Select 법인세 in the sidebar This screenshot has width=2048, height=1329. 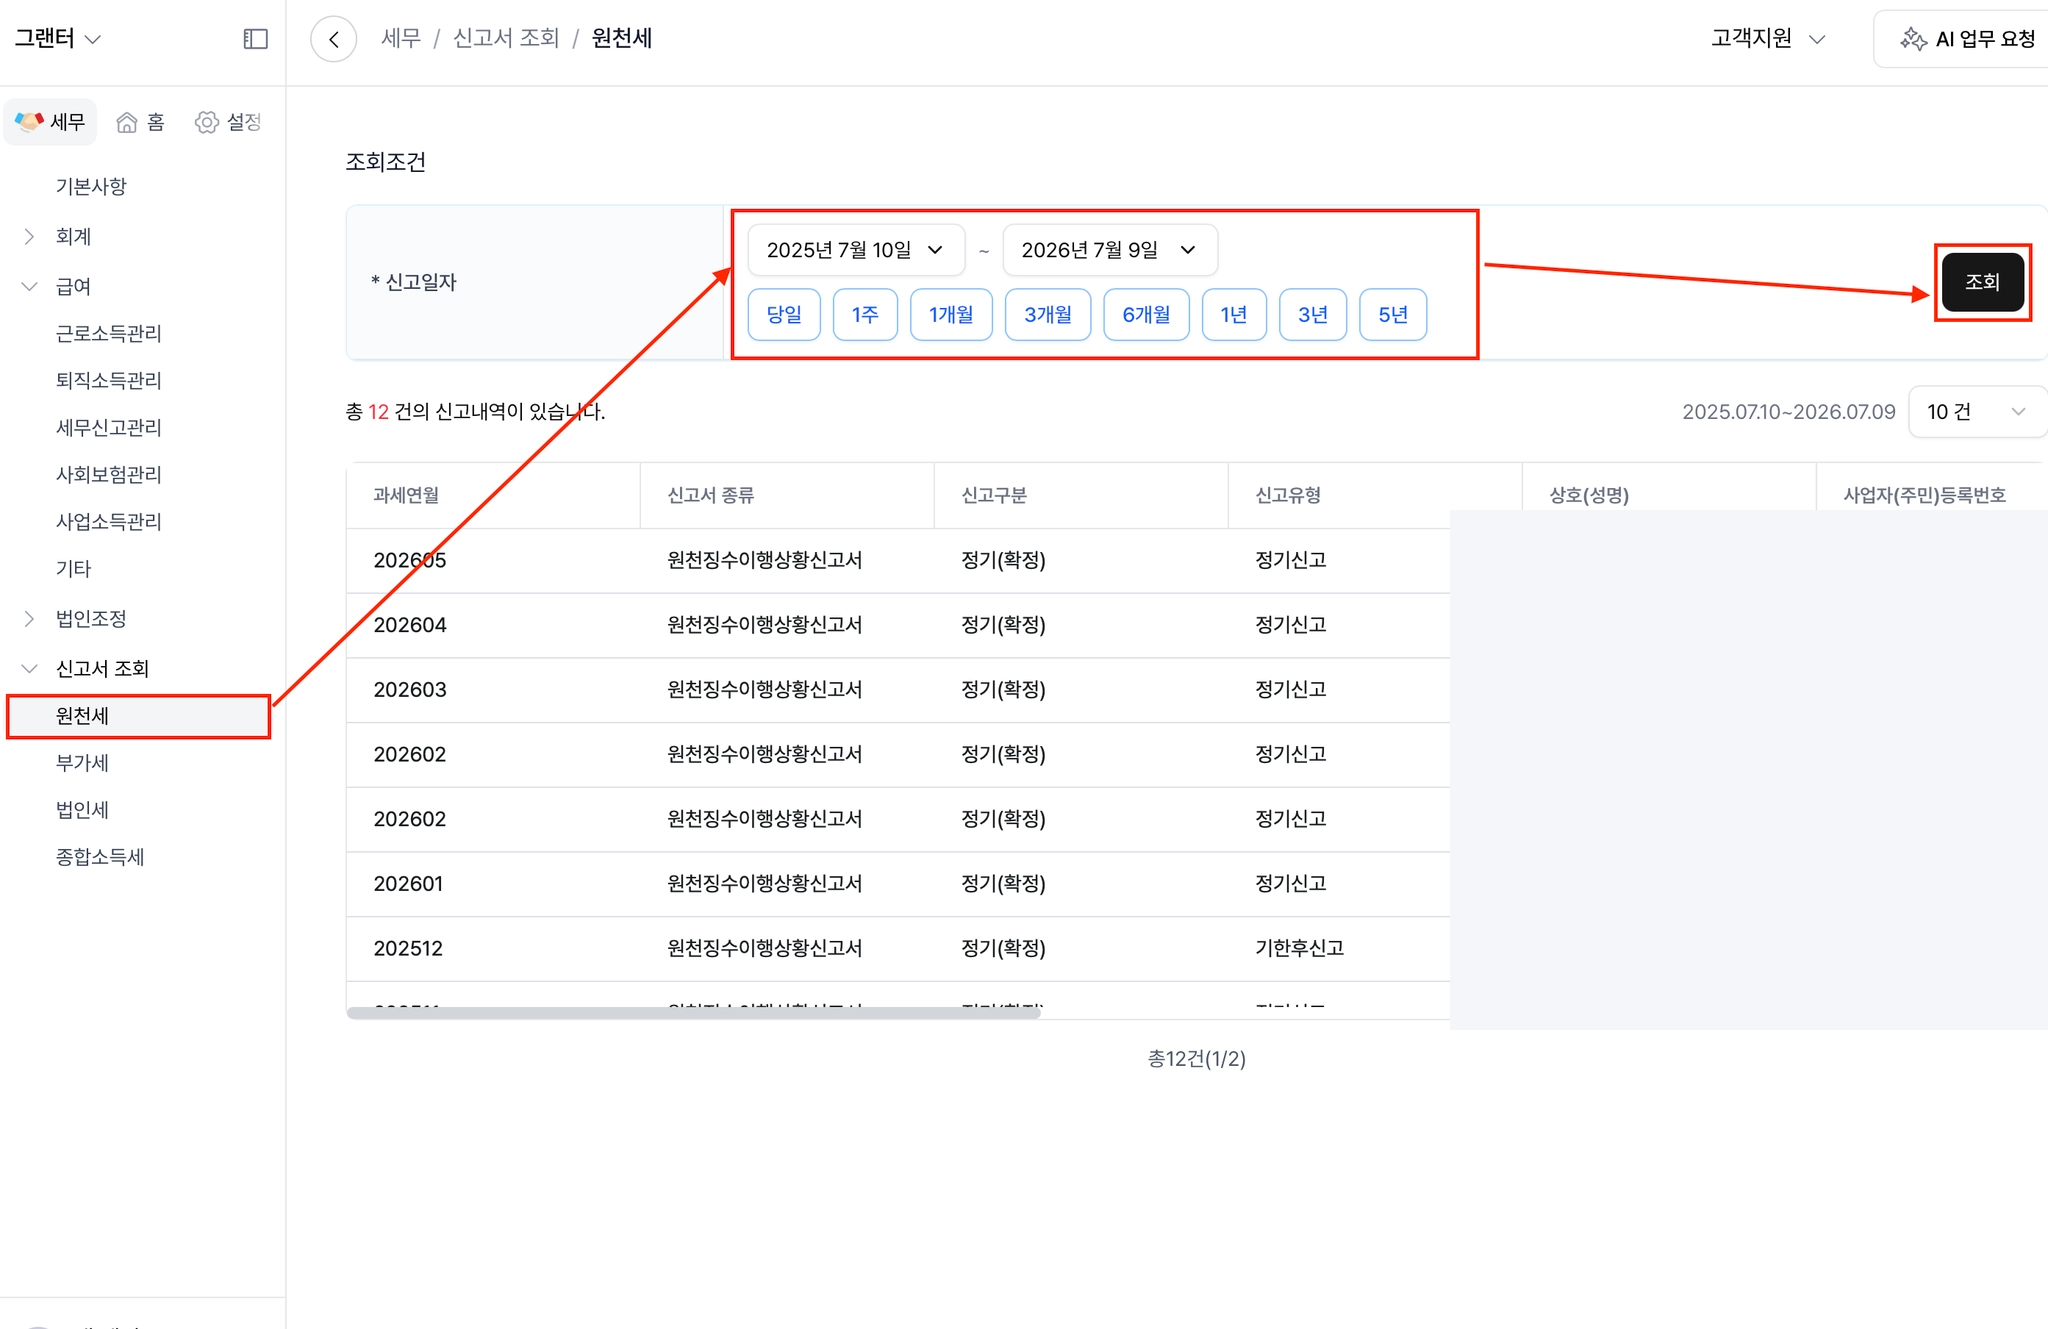[82, 810]
